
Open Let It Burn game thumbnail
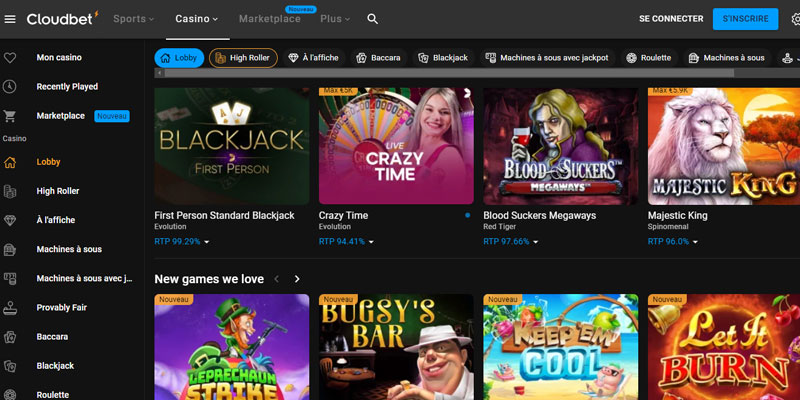(x=724, y=347)
